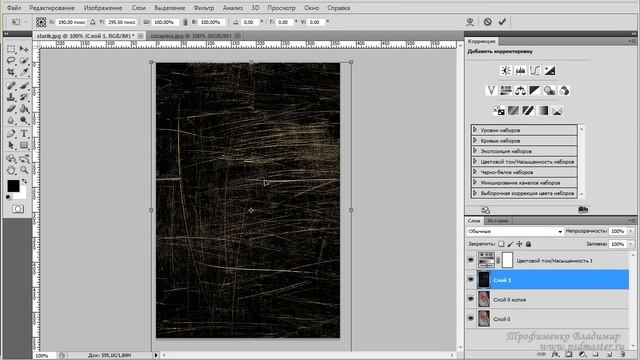
Task: Add a Brightness/Contrast adjustment
Action: click(x=505, y=71)
